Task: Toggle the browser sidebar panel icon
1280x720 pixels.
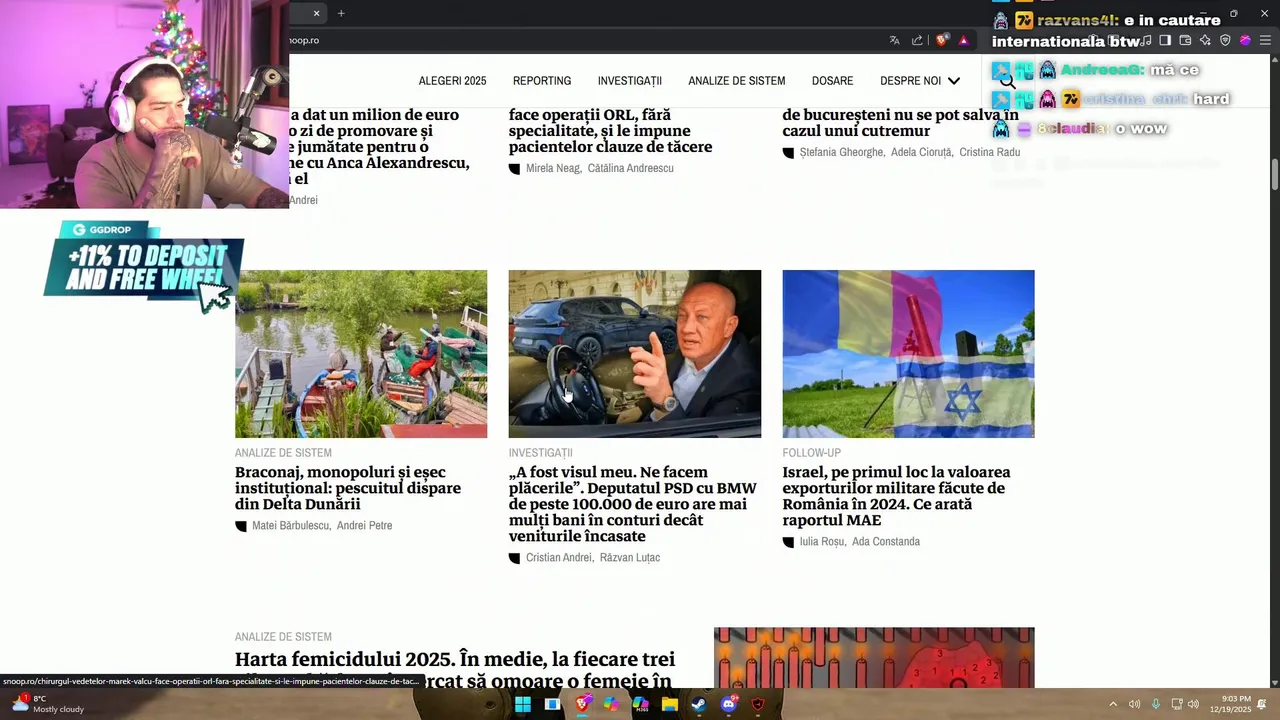Action: click(x=1165, y=40)
